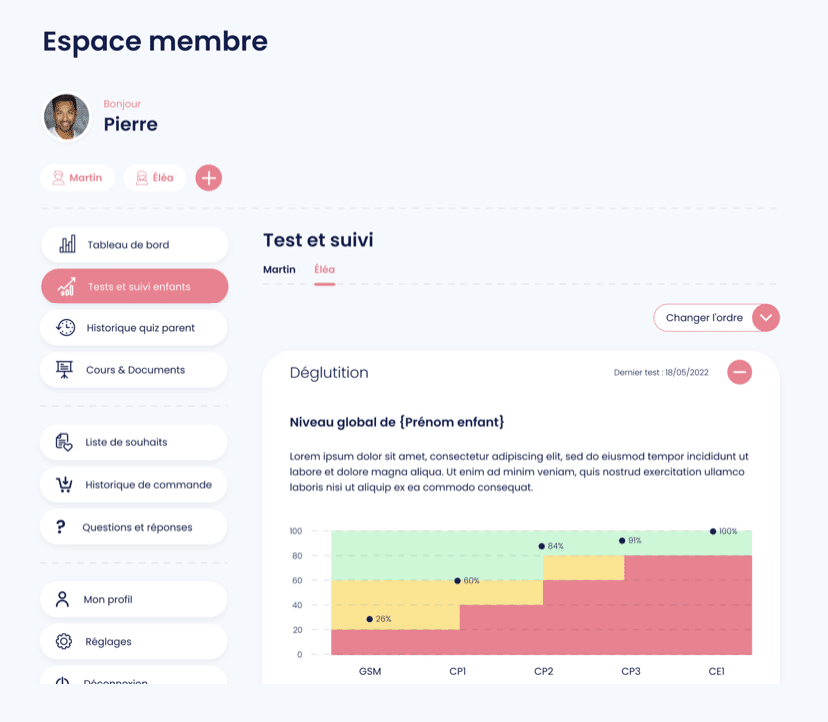828x722 pixels.
Task: Click the gear Réglages icon
Action: 64,641
